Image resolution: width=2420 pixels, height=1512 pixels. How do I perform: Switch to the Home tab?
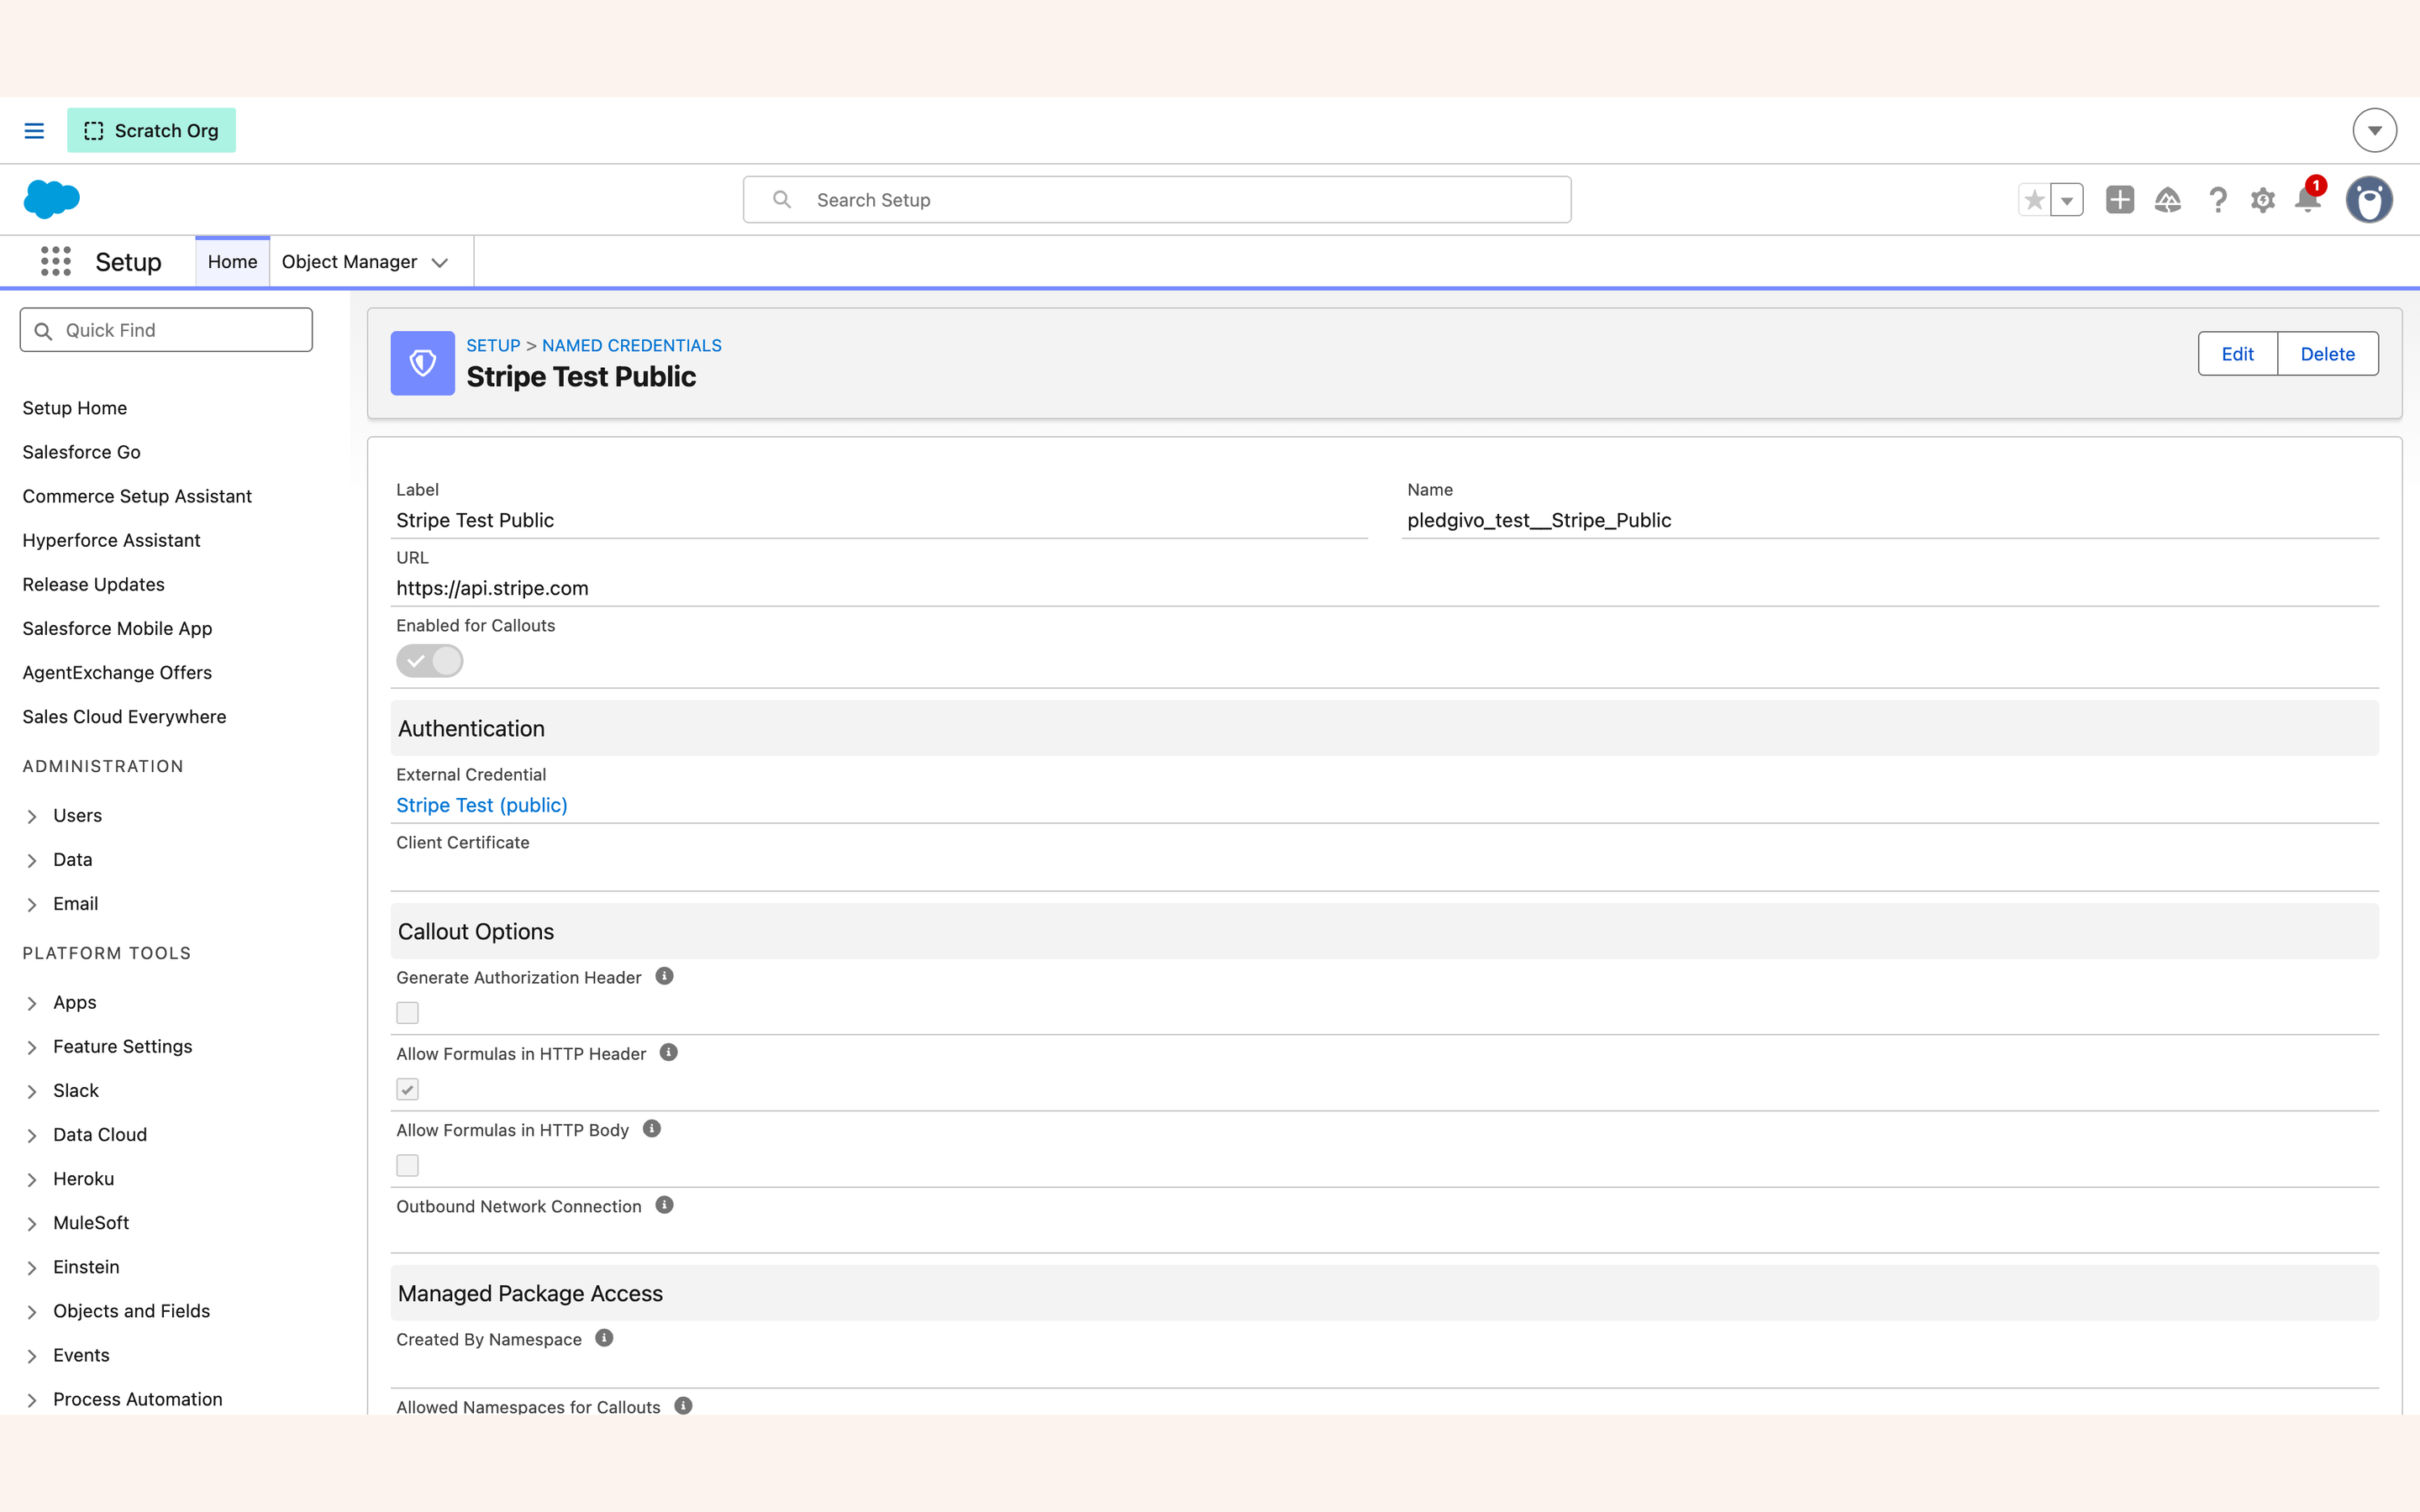pyautogui.click(x=232, y=262)
